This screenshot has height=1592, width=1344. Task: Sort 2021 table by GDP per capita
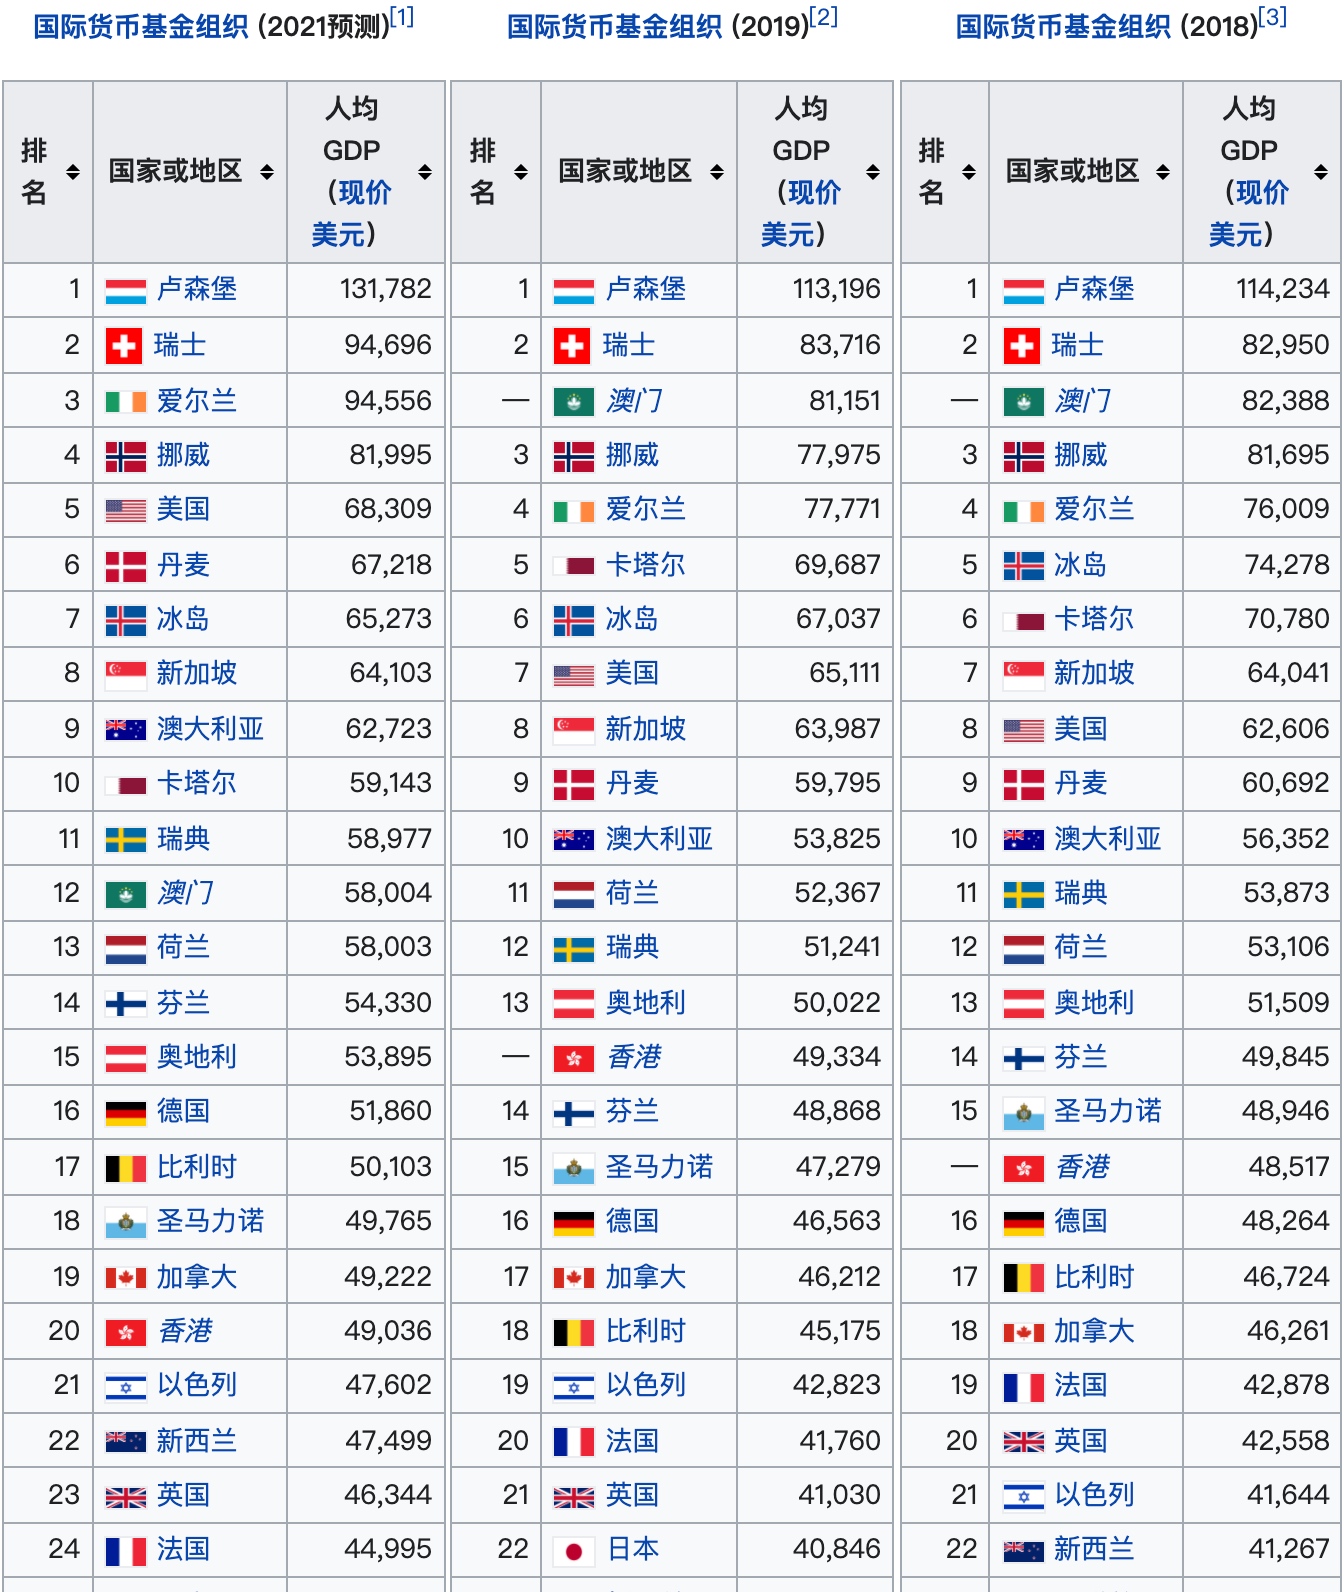(x=425, y=172)
